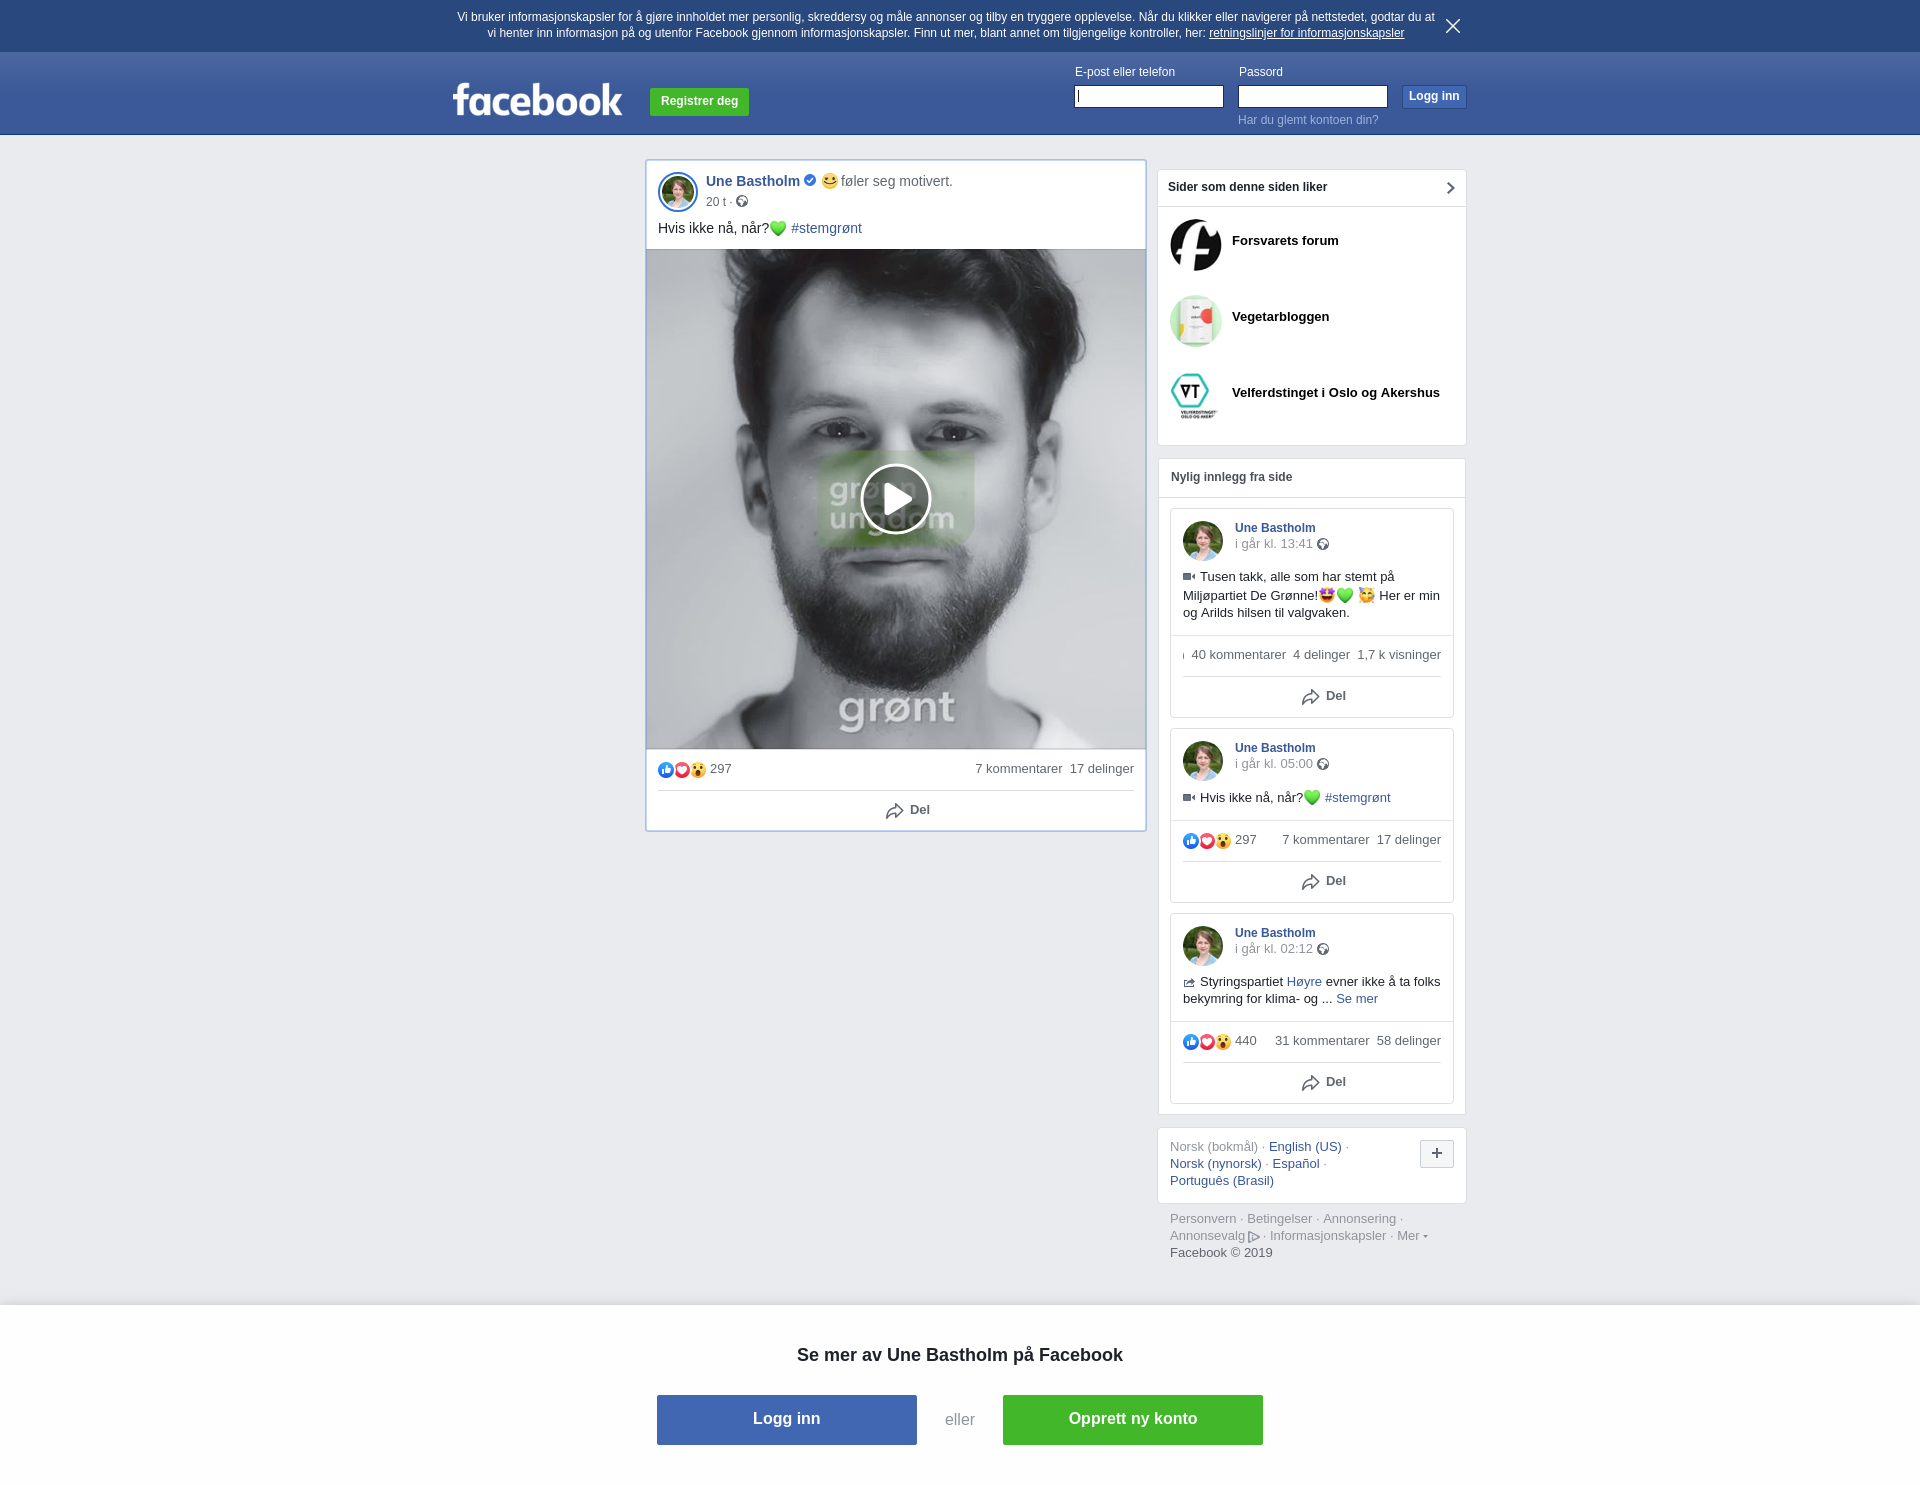Click the Del share icon below the video

[895, 811]
